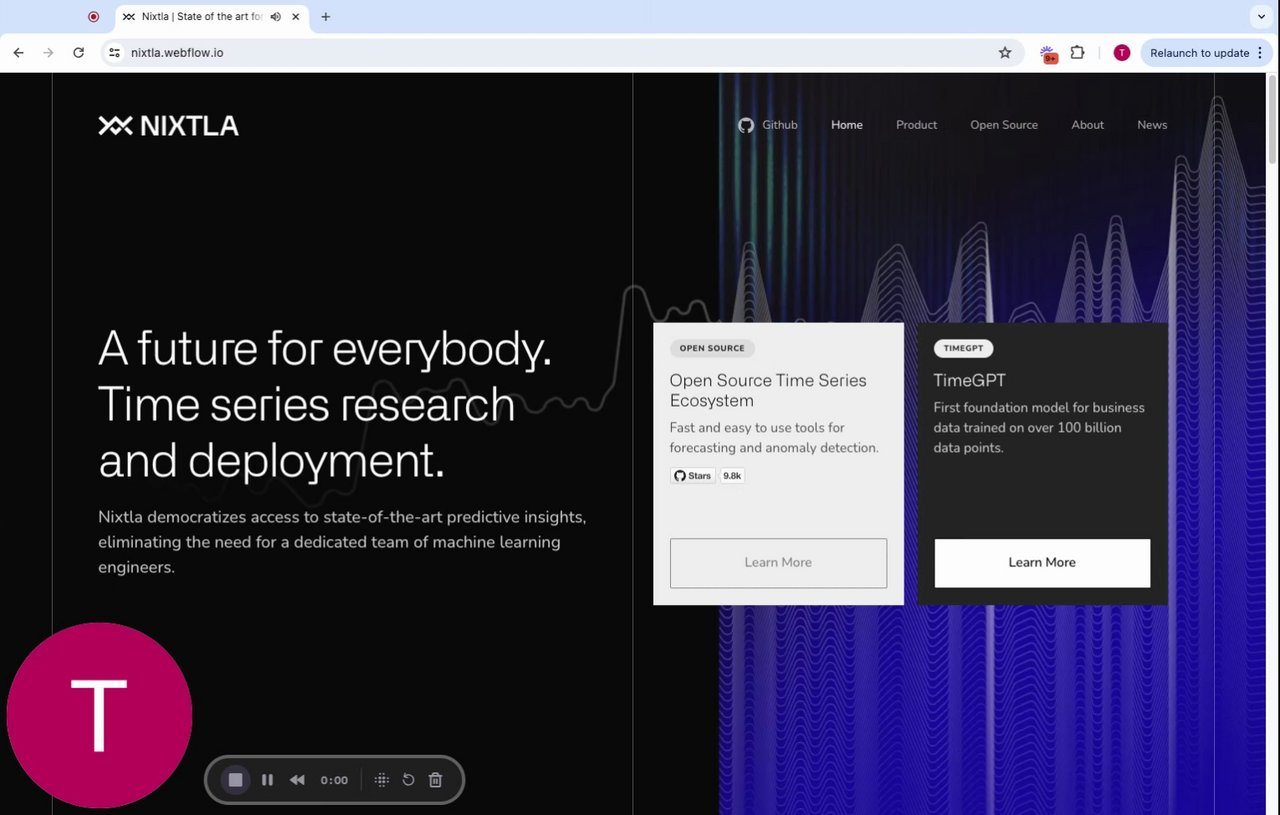Go to the About page
Viewport: 1280px width, 815px height.
pos(1088,125)
